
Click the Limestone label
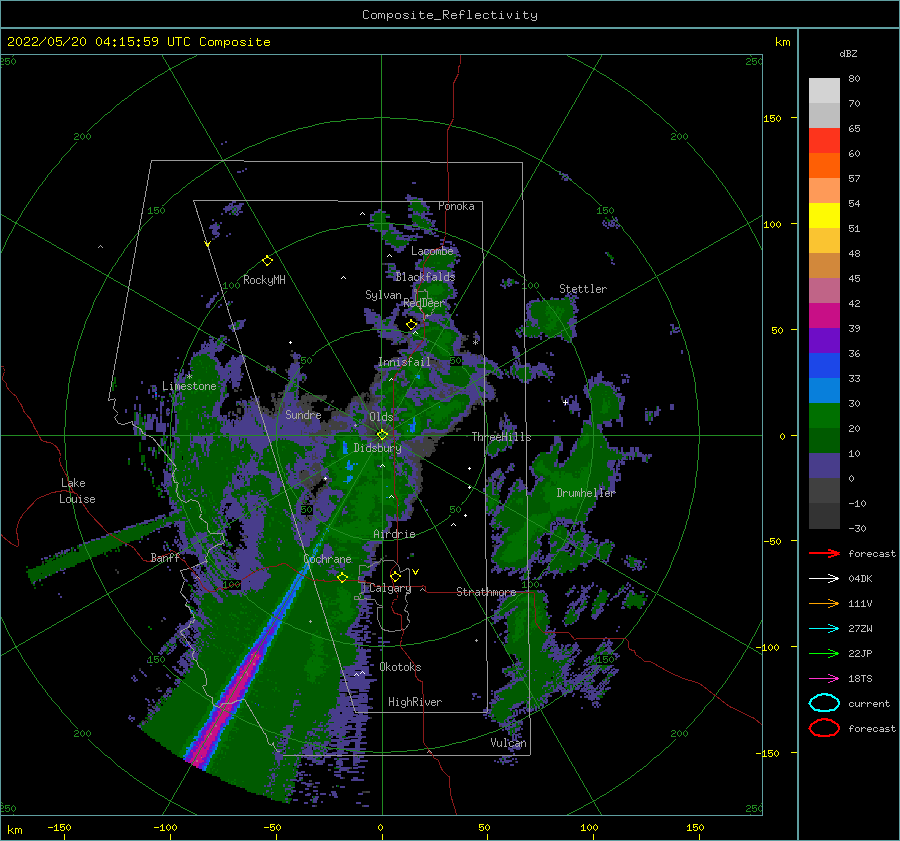(189, 386)
